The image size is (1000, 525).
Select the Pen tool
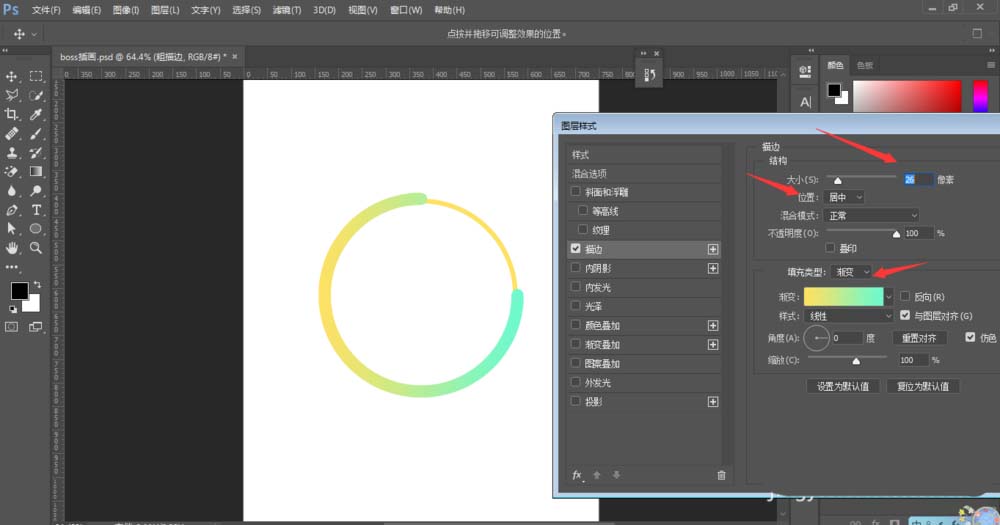[x=12, y=210]
